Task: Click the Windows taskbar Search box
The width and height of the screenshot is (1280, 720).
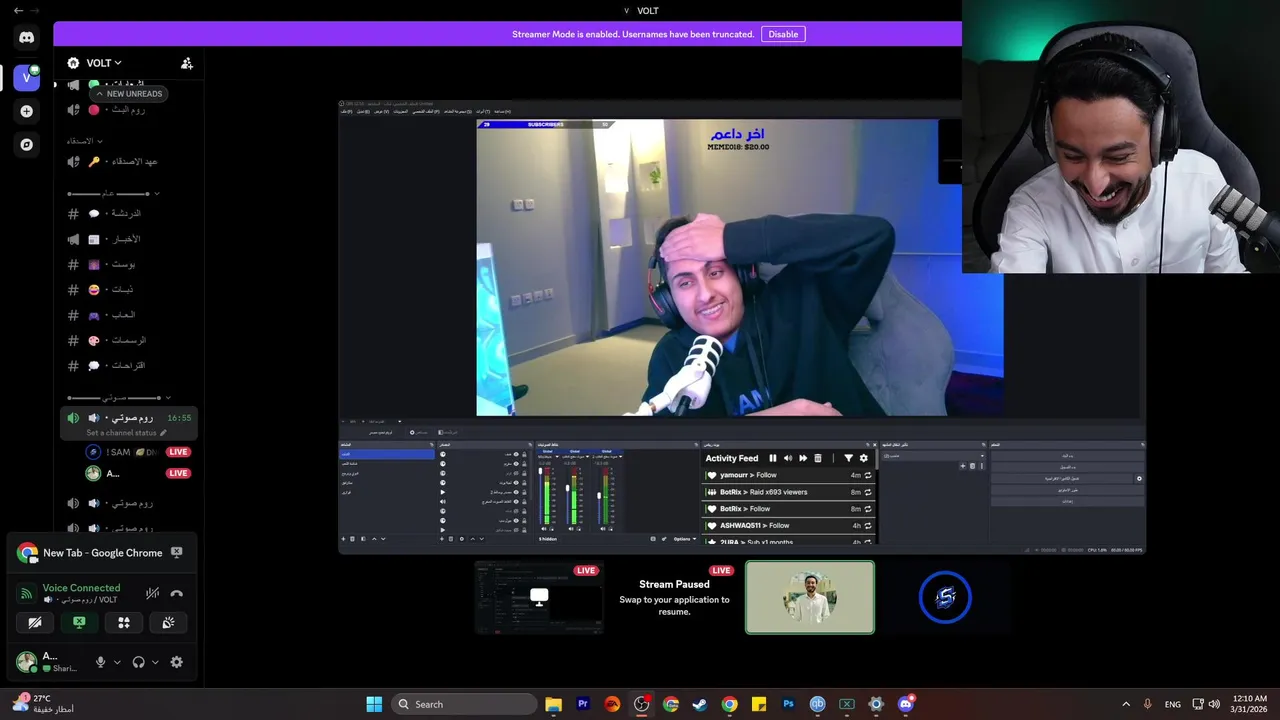Action: (464, 704)
